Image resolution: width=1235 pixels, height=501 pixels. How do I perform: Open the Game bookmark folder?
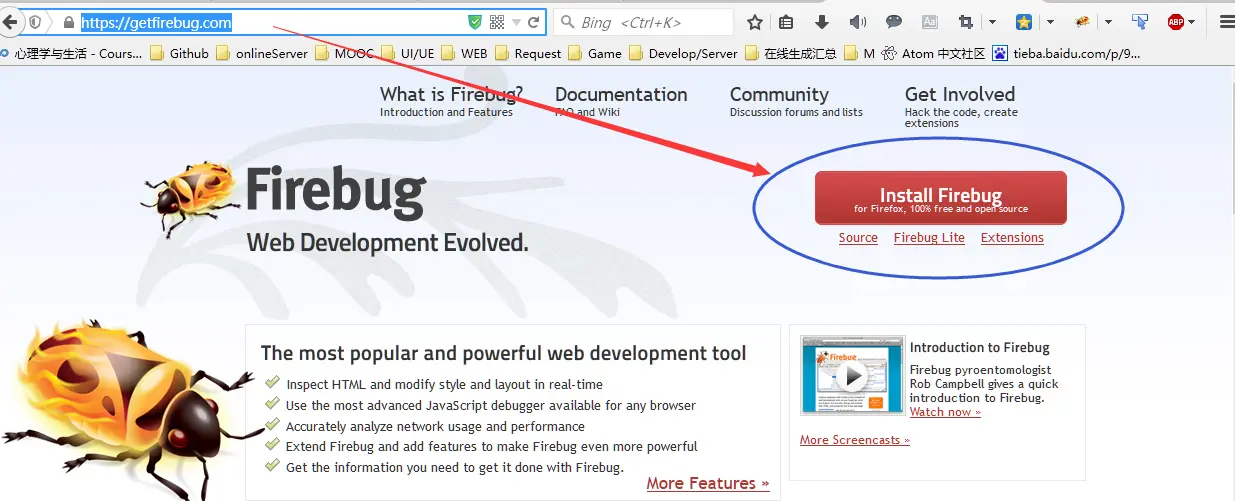595,53
